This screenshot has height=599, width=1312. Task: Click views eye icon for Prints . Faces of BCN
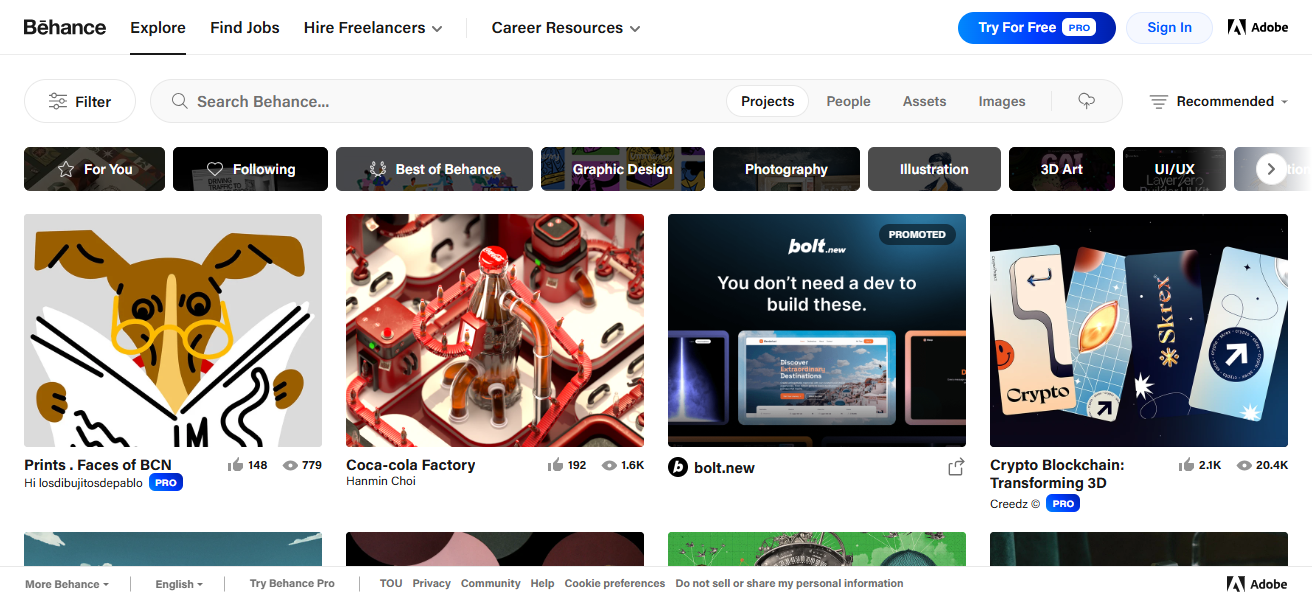(x=290, y=465)
